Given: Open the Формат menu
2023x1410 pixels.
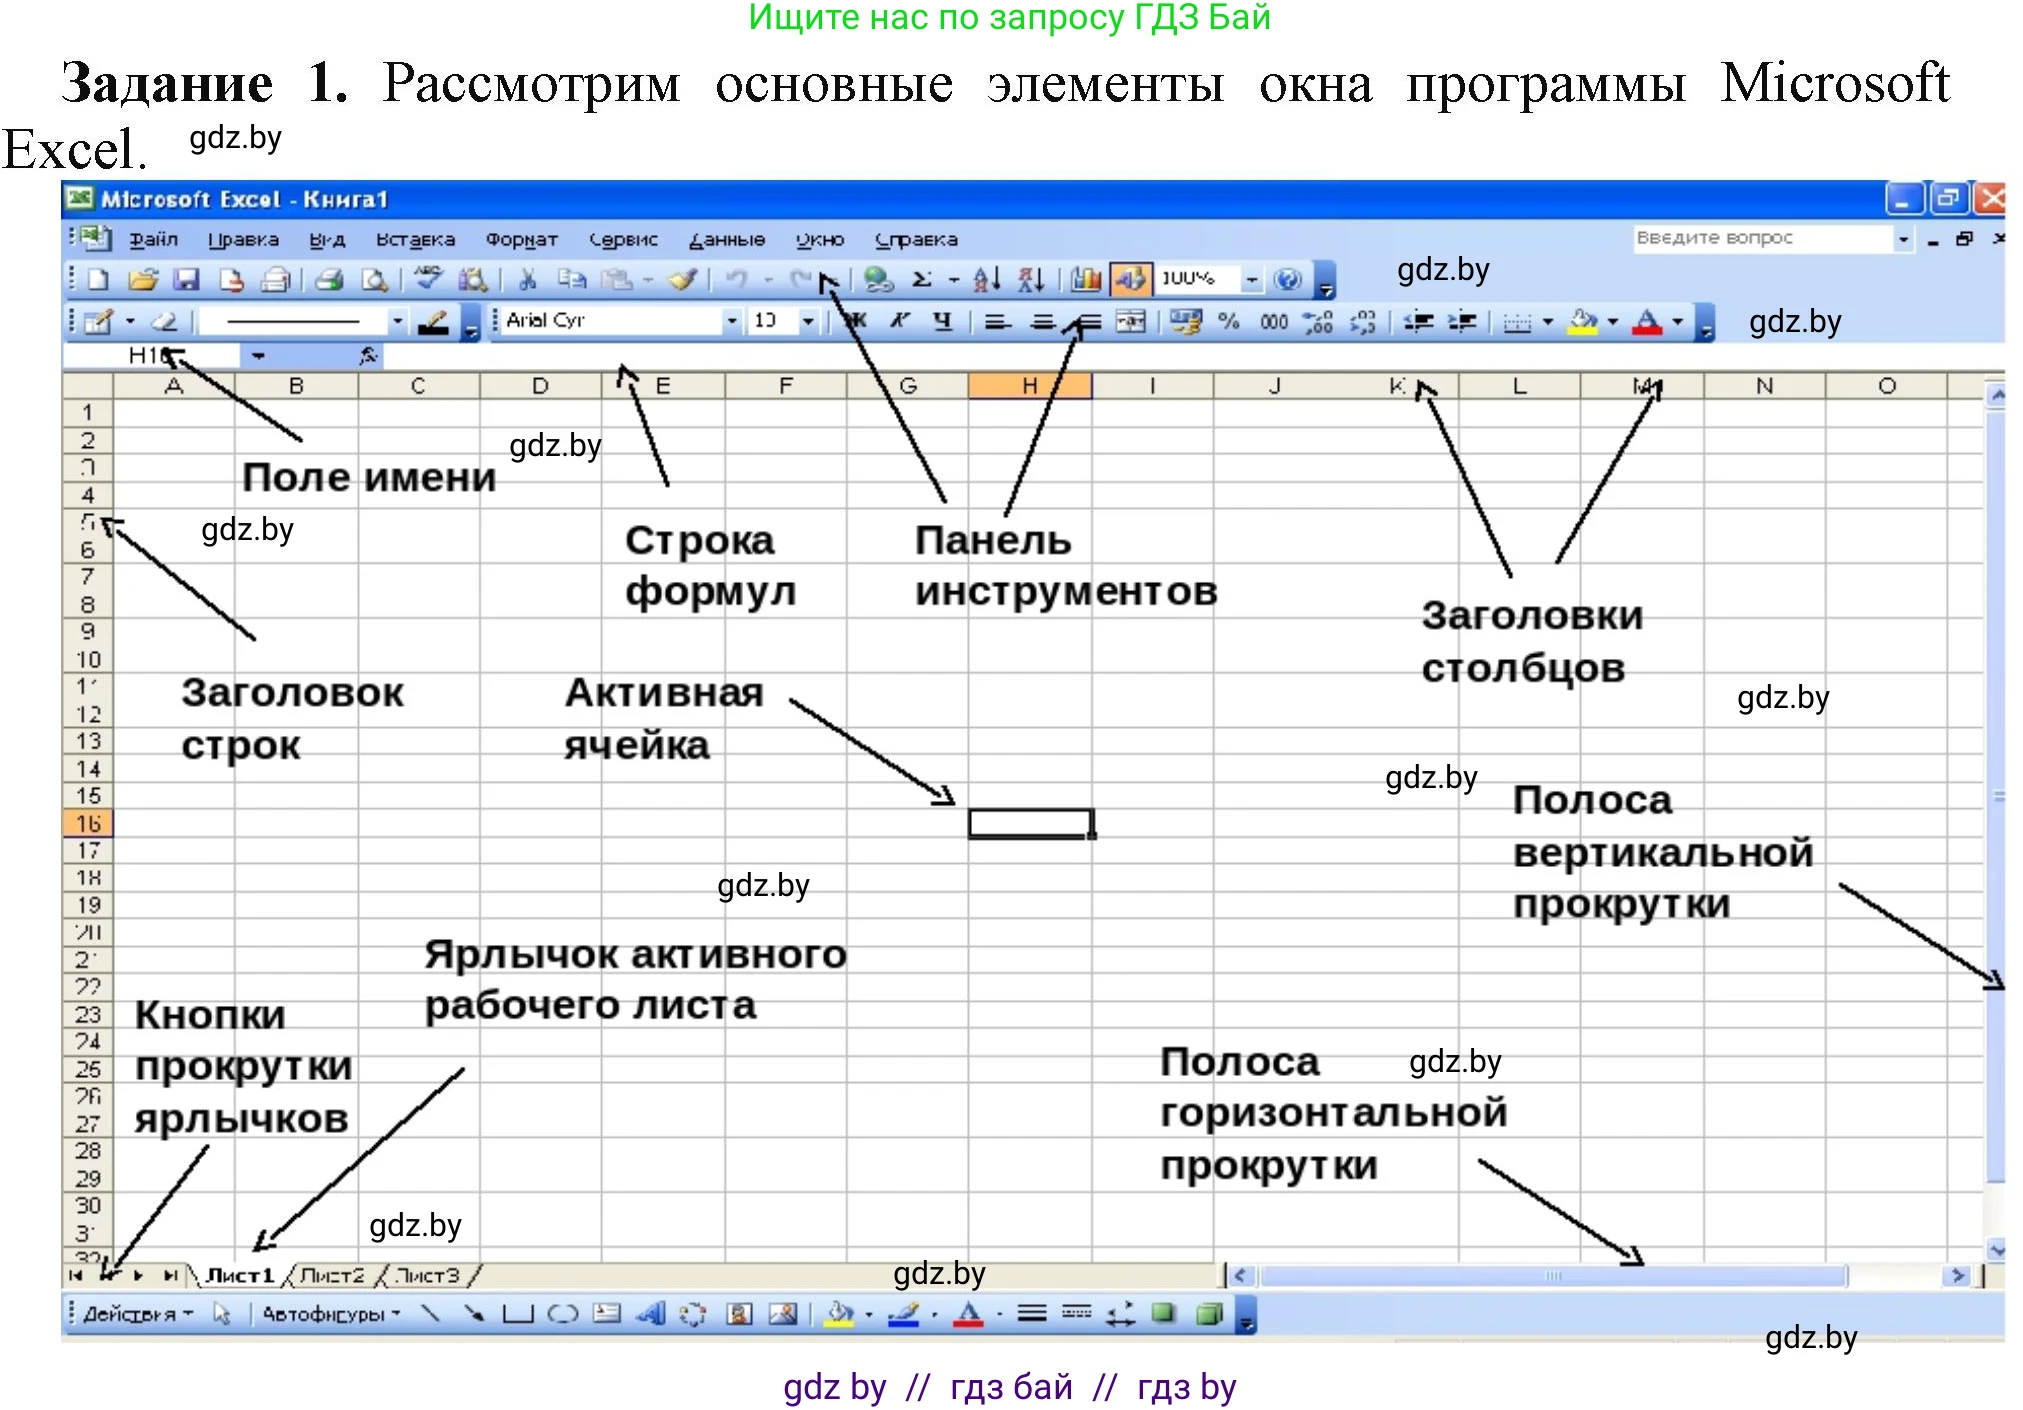Looking at the screenshot, I should [x=520, y=240].
